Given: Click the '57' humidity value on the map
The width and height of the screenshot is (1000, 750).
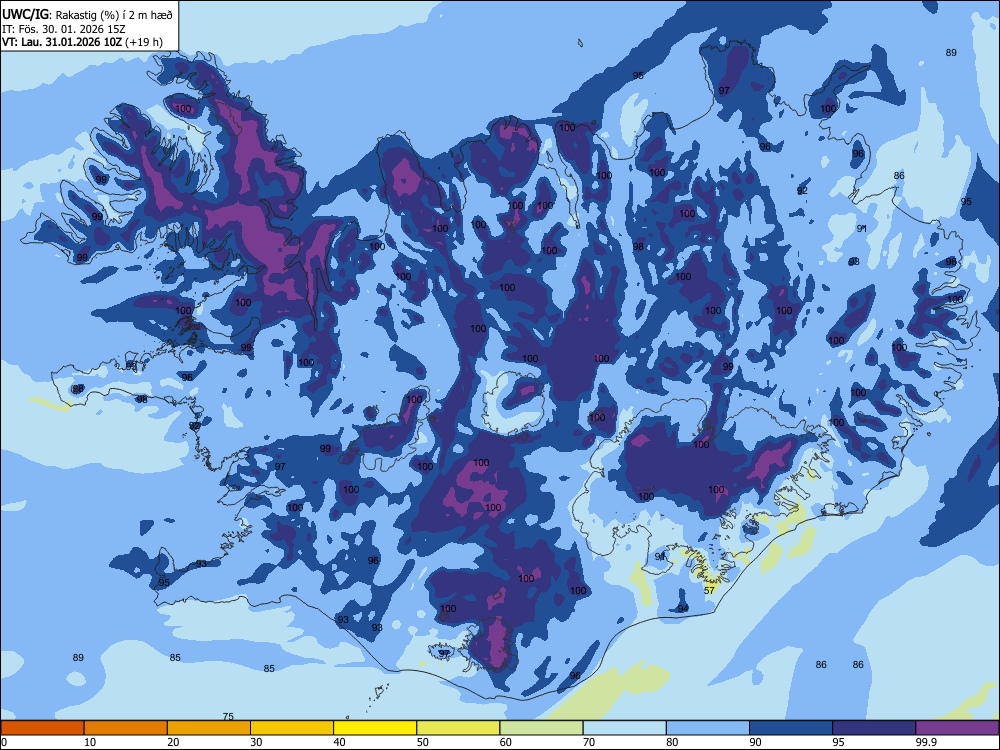Looking at the screenshot, I should [709, 591].
